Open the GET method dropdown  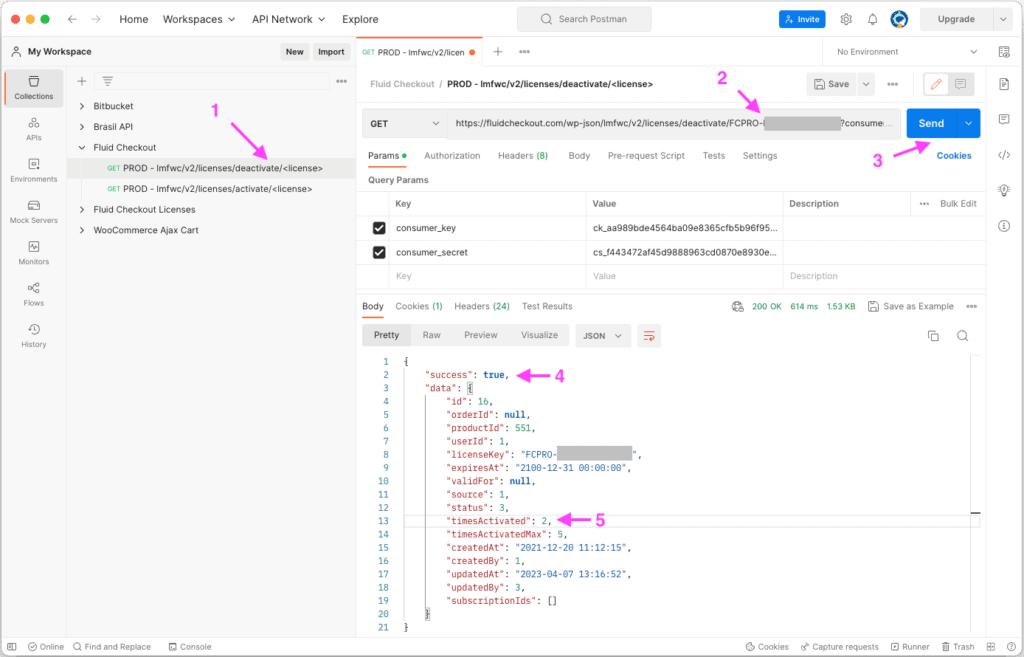[404, 123]
